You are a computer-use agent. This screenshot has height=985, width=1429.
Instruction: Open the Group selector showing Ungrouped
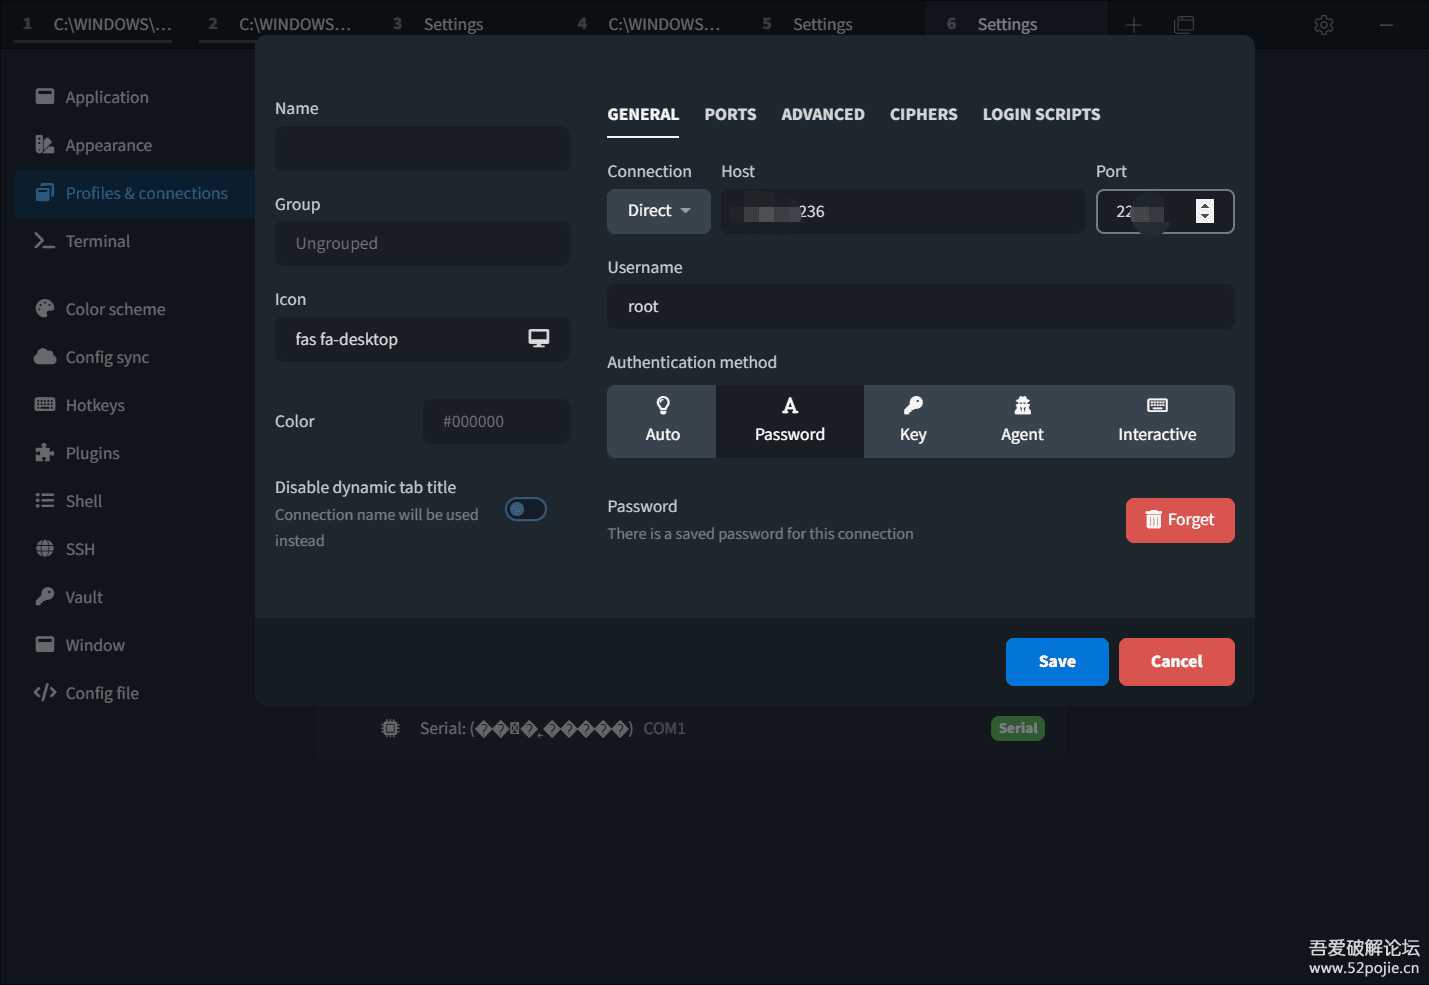click(x=422, y=243)
